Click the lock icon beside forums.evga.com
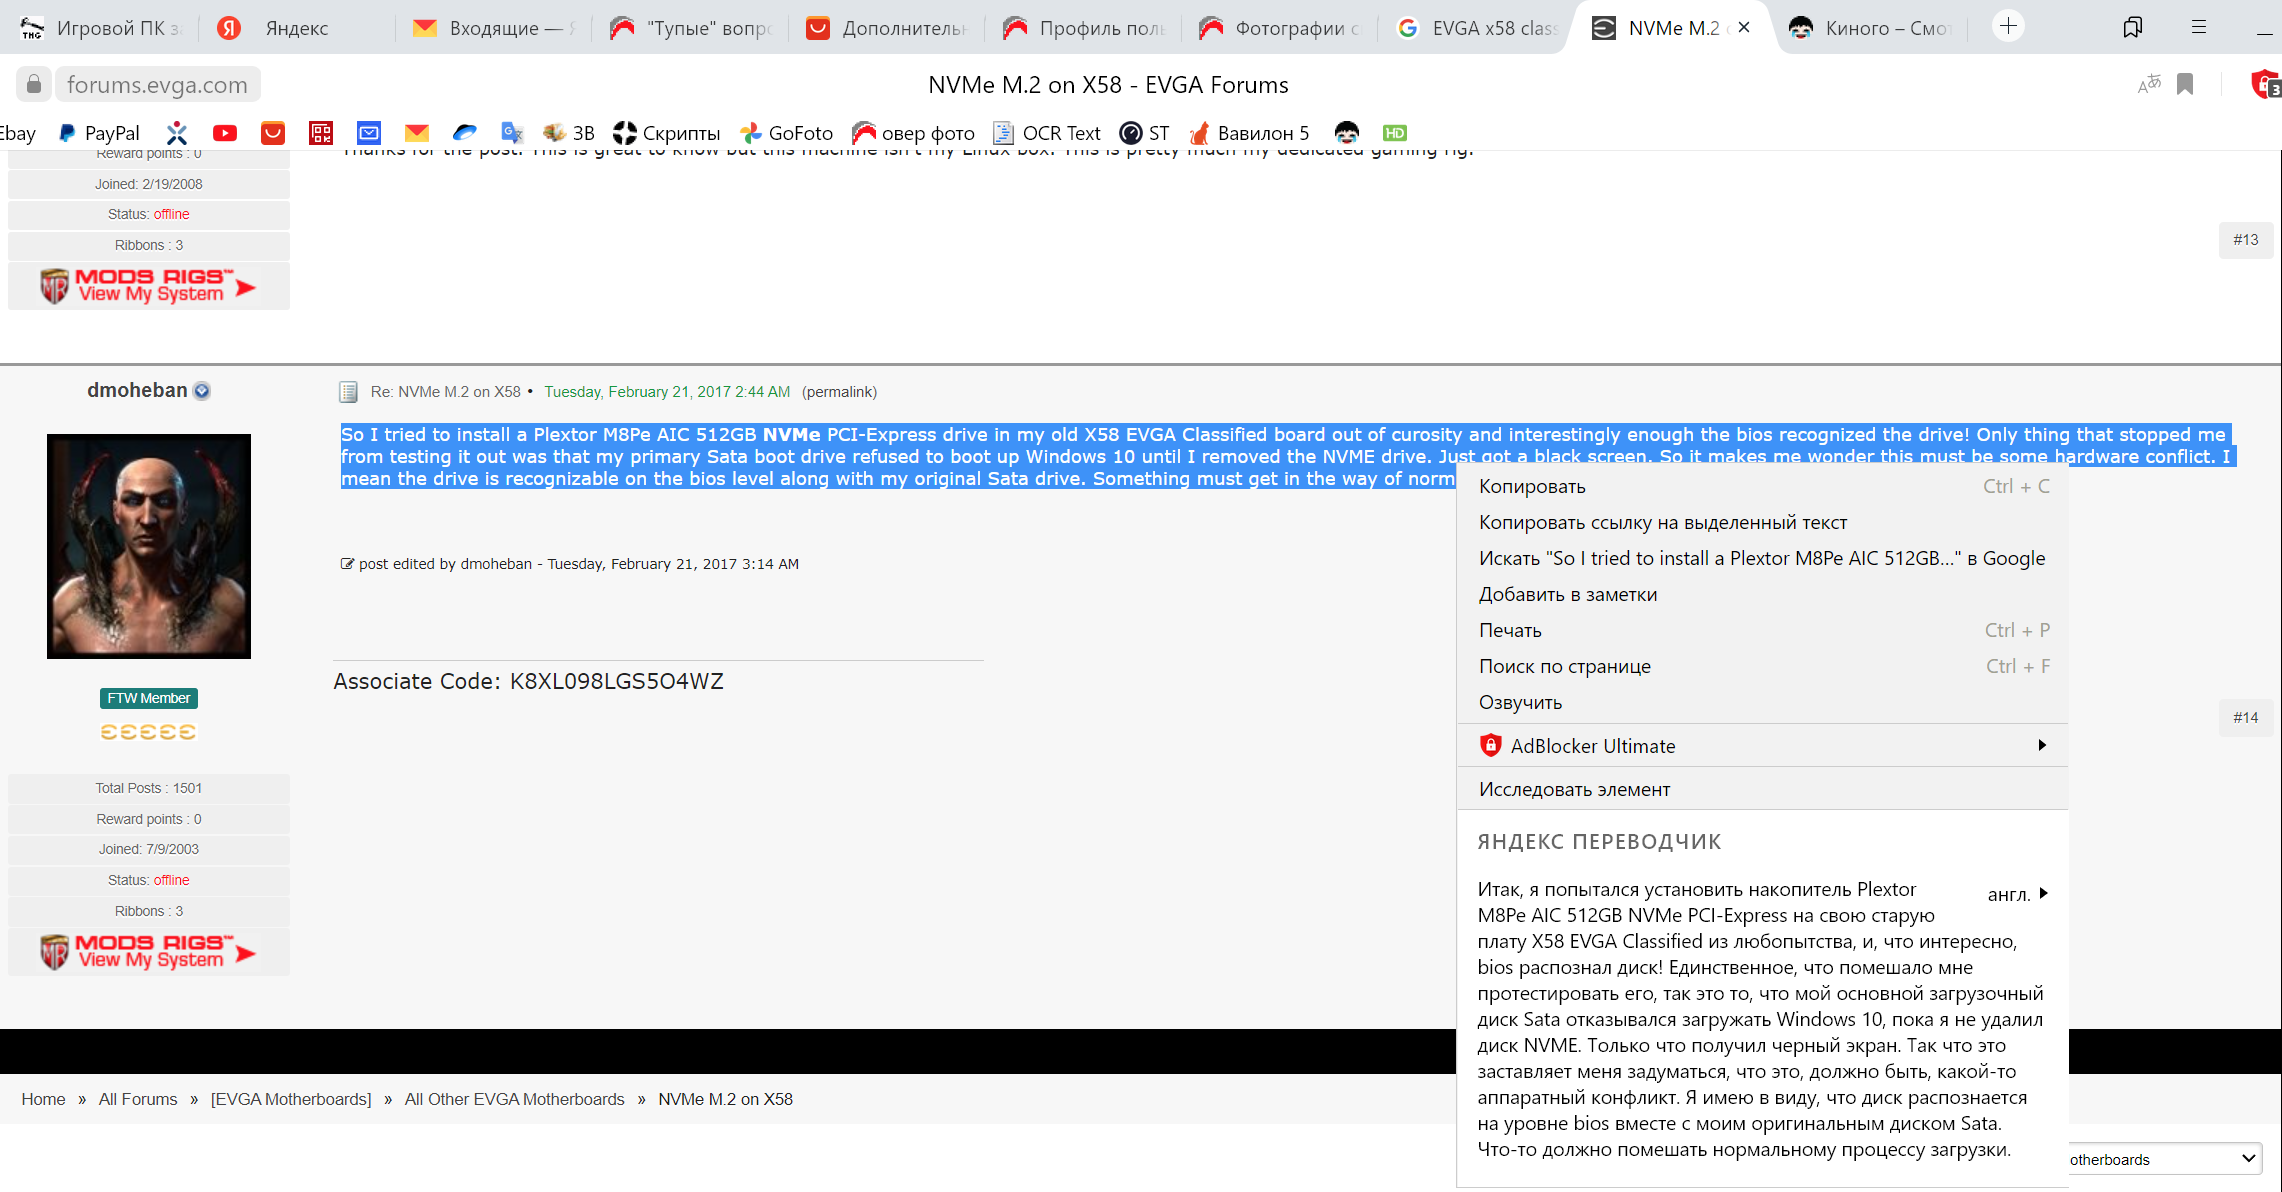Screen dimensions: 2282x1192 [x=34, y=85]
